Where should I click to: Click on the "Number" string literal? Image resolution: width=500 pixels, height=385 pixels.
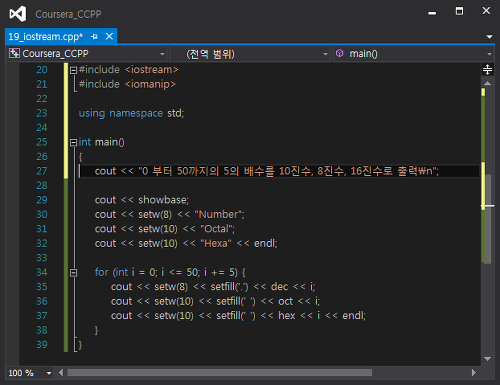219,215
